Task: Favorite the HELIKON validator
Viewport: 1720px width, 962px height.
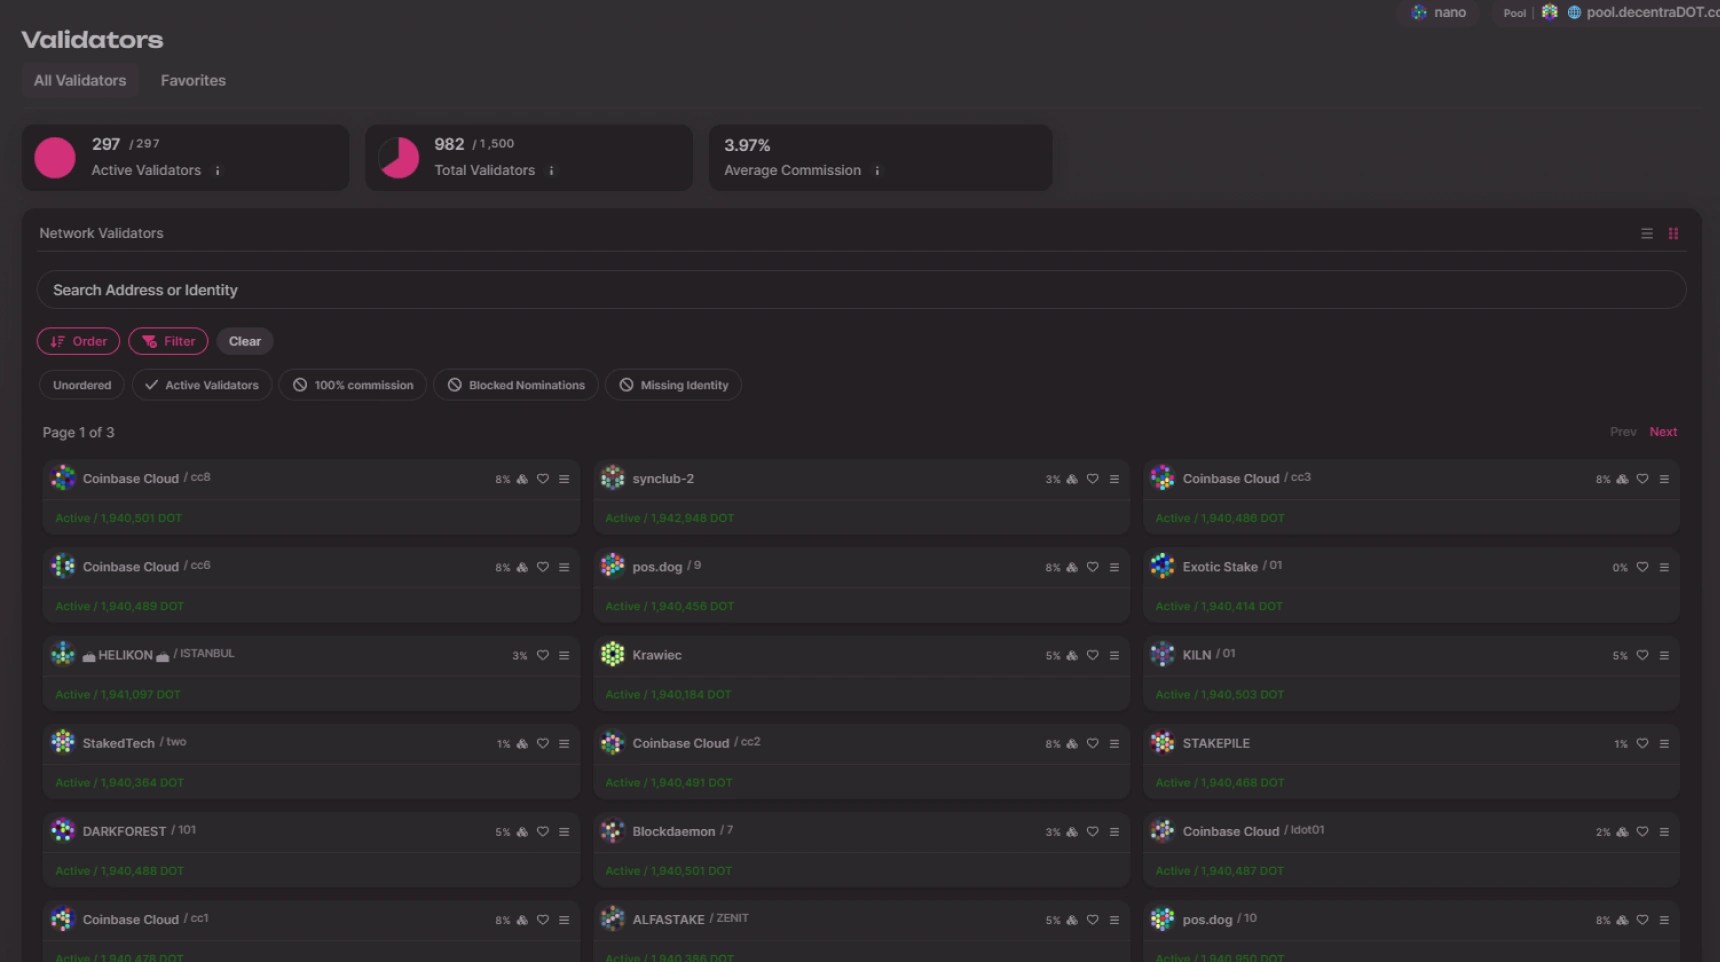Action: (543, 656)
